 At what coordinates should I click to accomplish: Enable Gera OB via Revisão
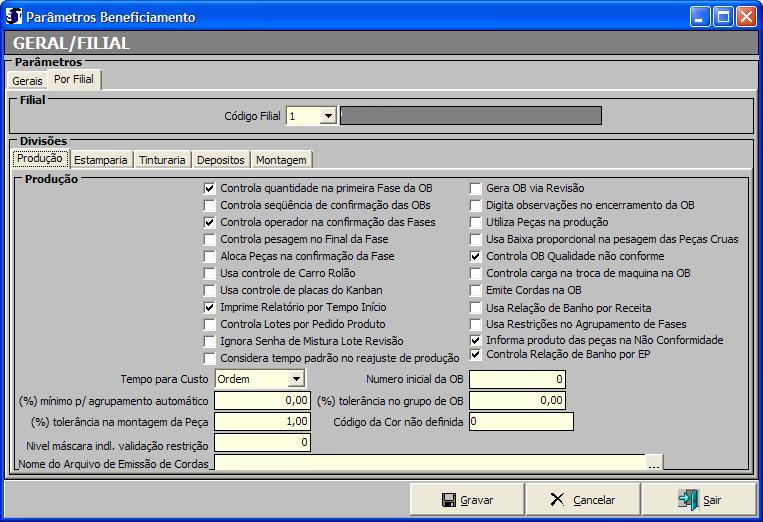pyautogui.click(x=476, y=188)
